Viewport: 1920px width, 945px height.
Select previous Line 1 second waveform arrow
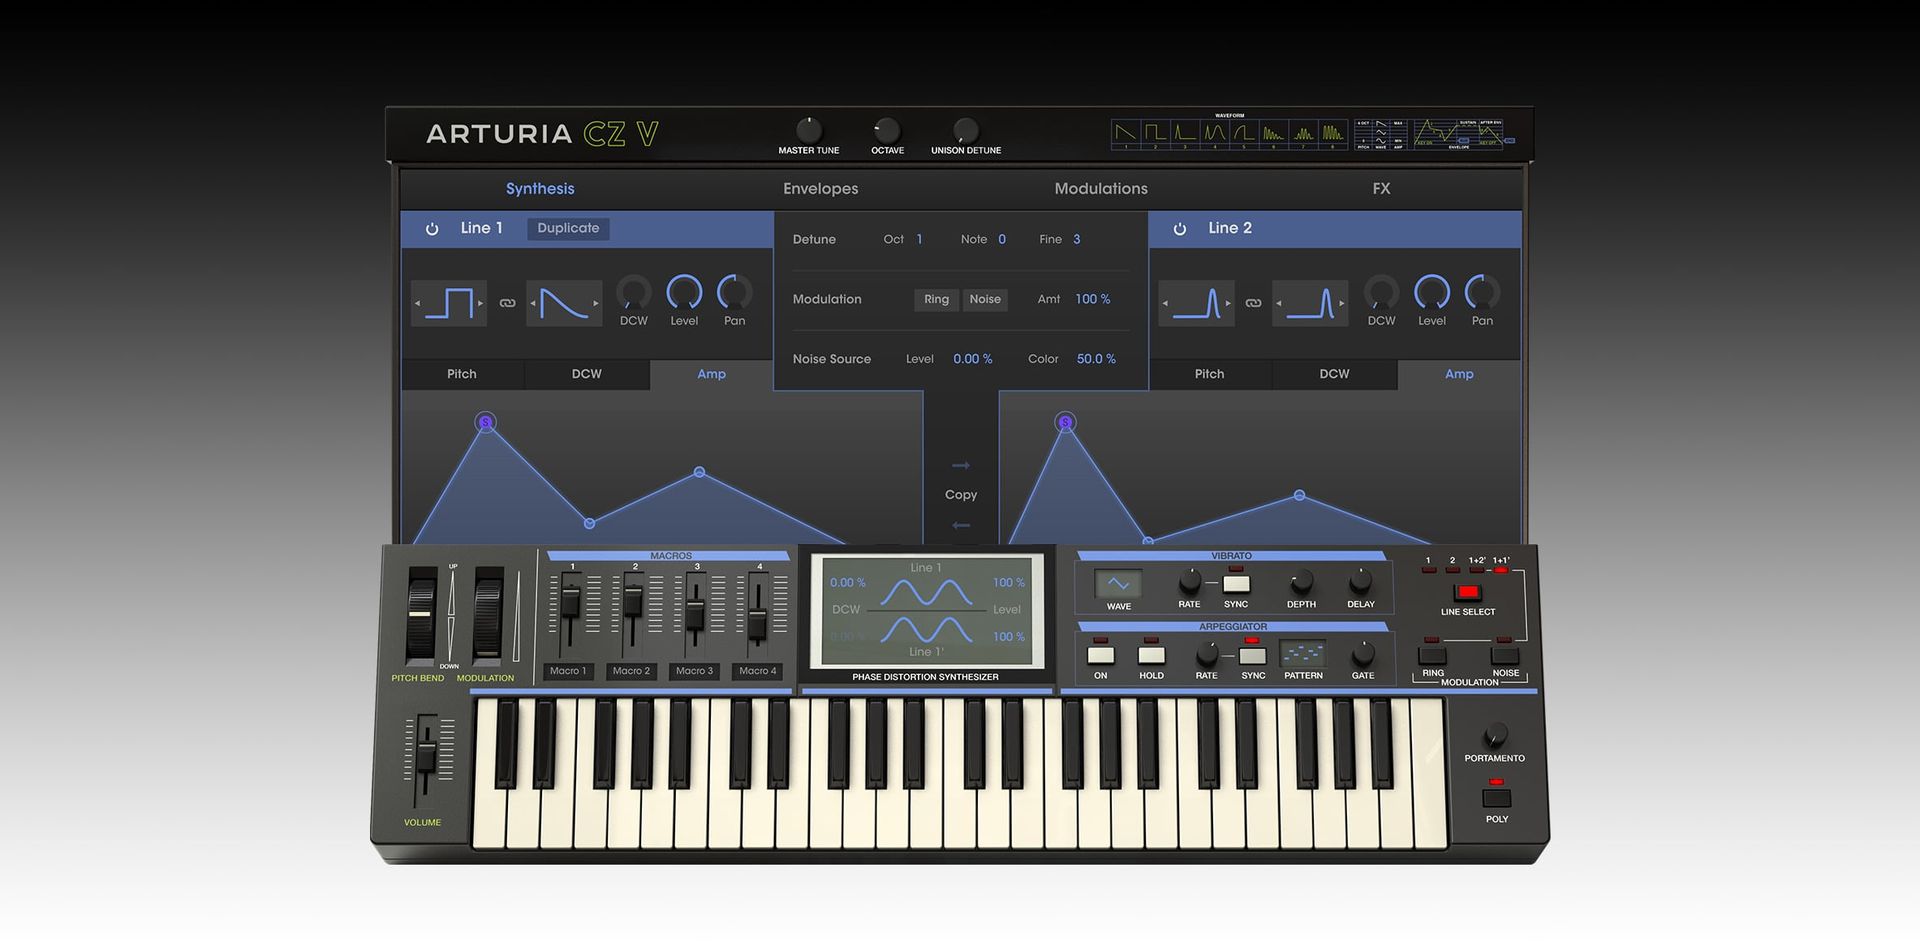coord(533,303)
